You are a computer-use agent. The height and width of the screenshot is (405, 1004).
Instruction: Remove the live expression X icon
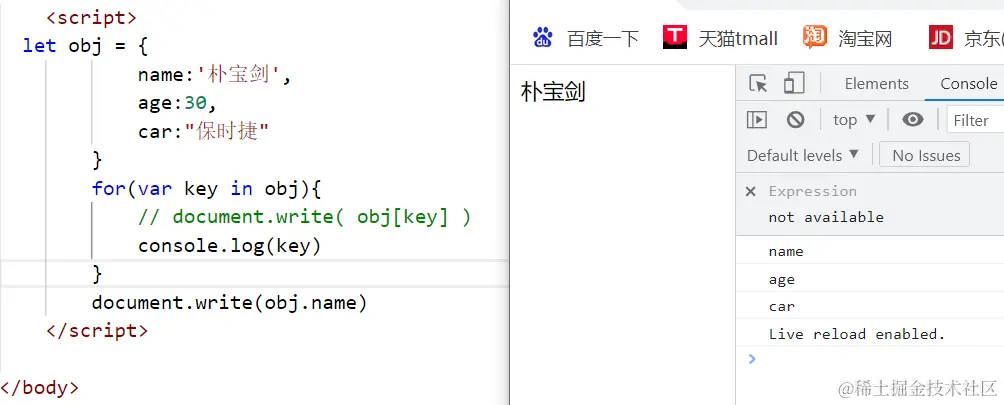click(x=751, y=191)
